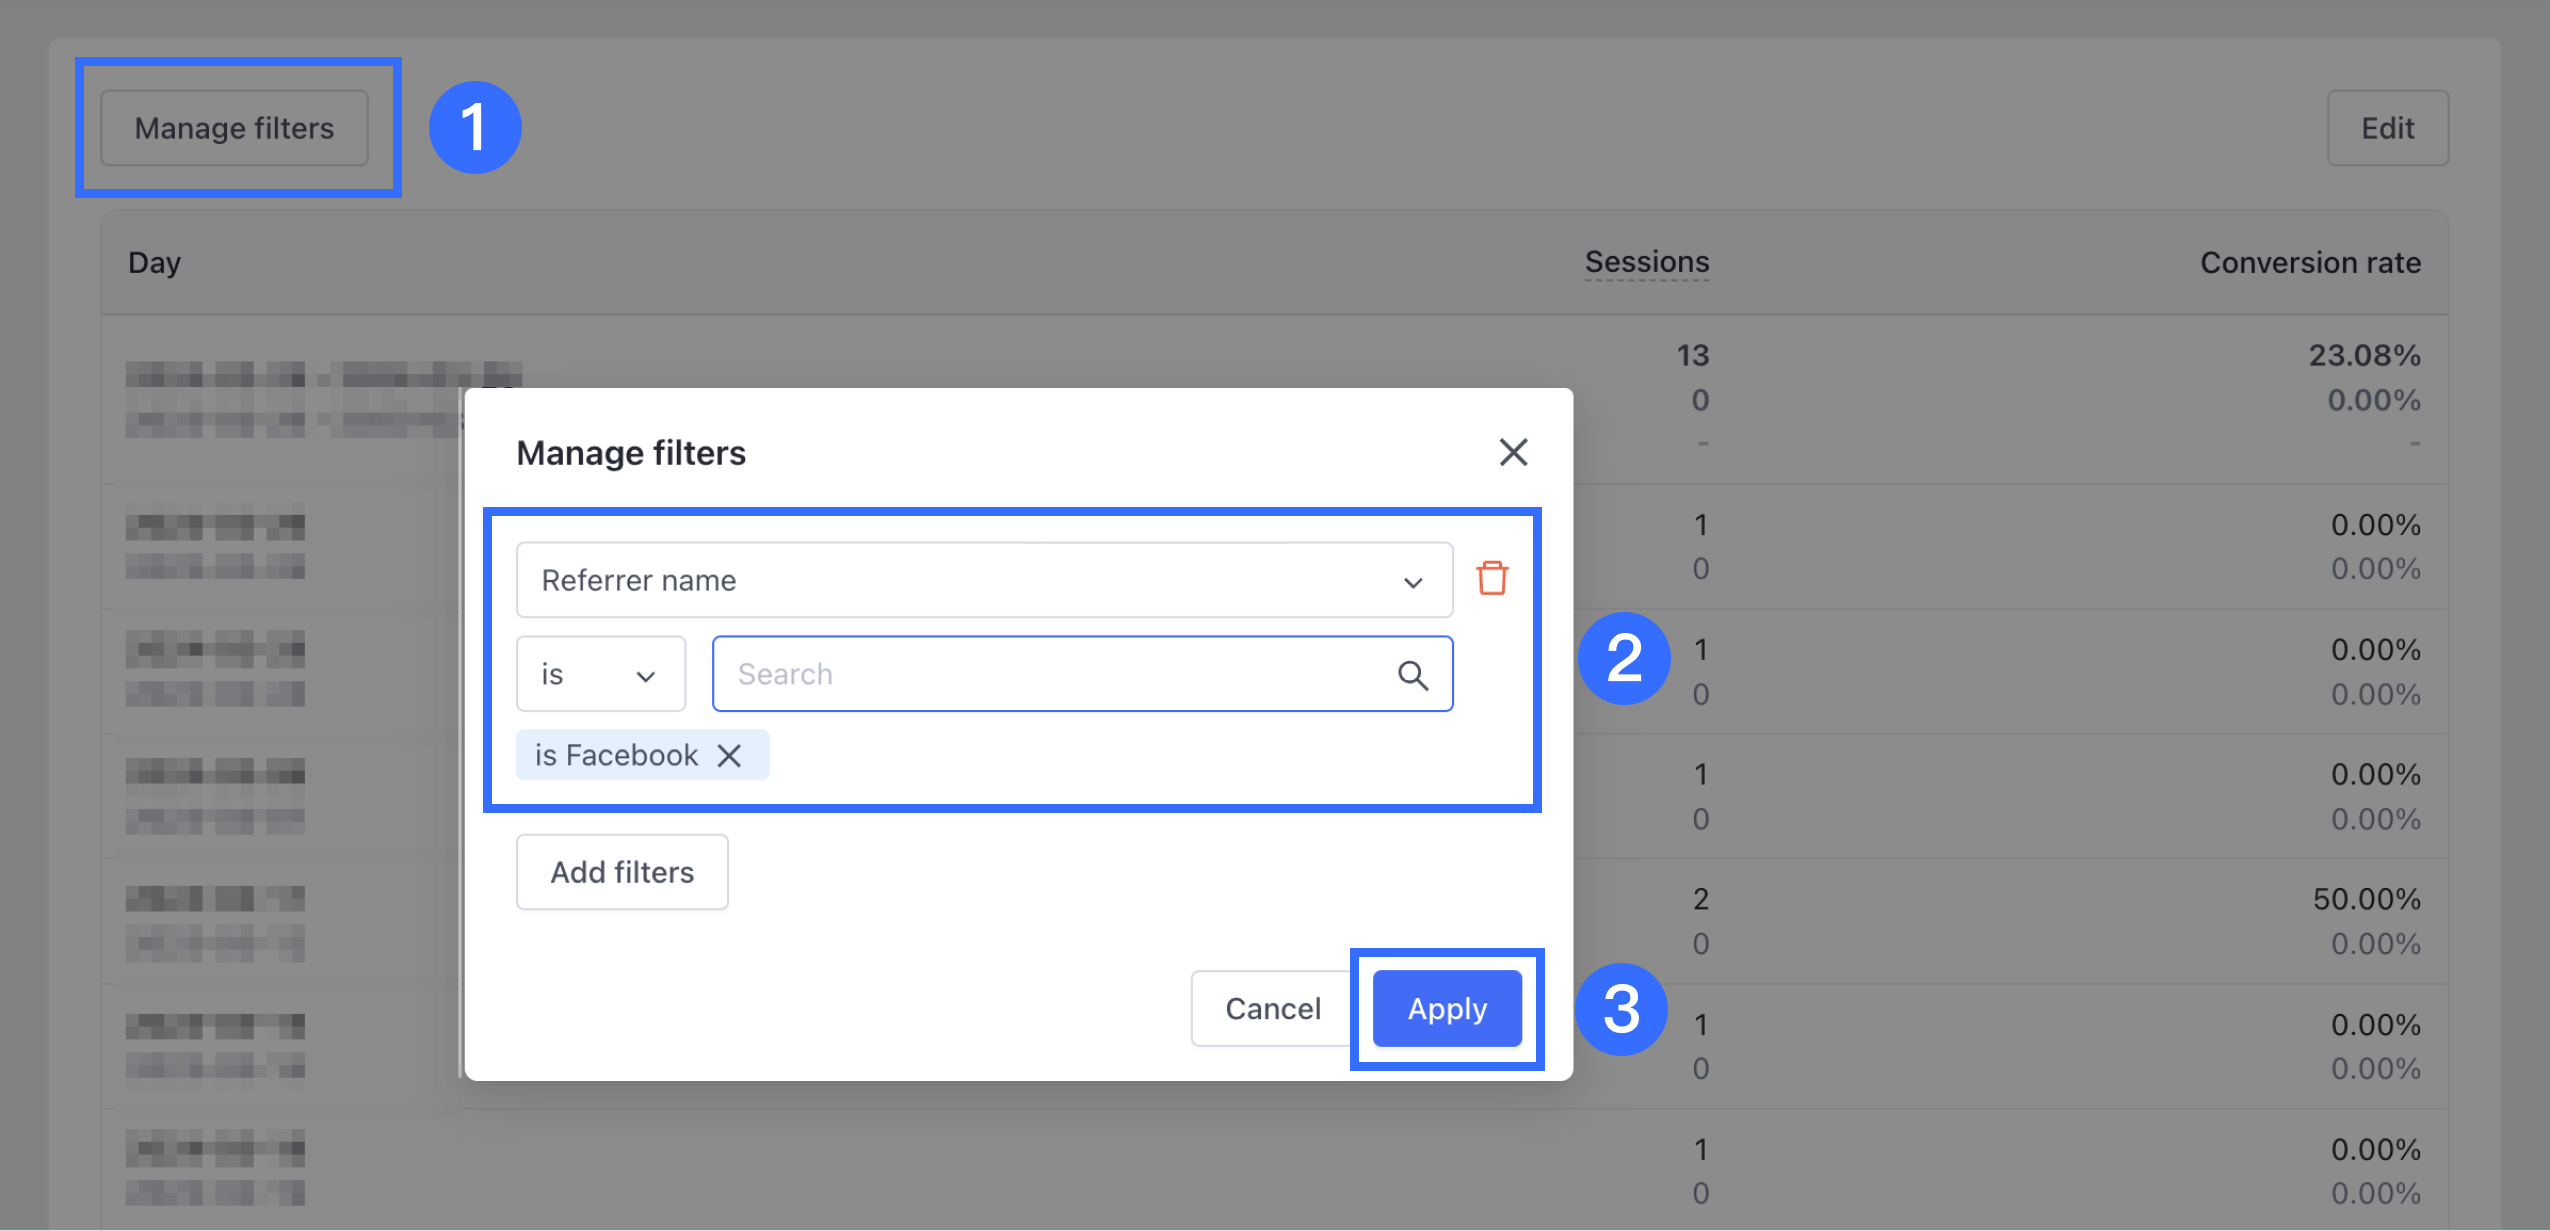Click the step 3 number badge
The image size is (2550, 1231).
click(1620, 1008)
